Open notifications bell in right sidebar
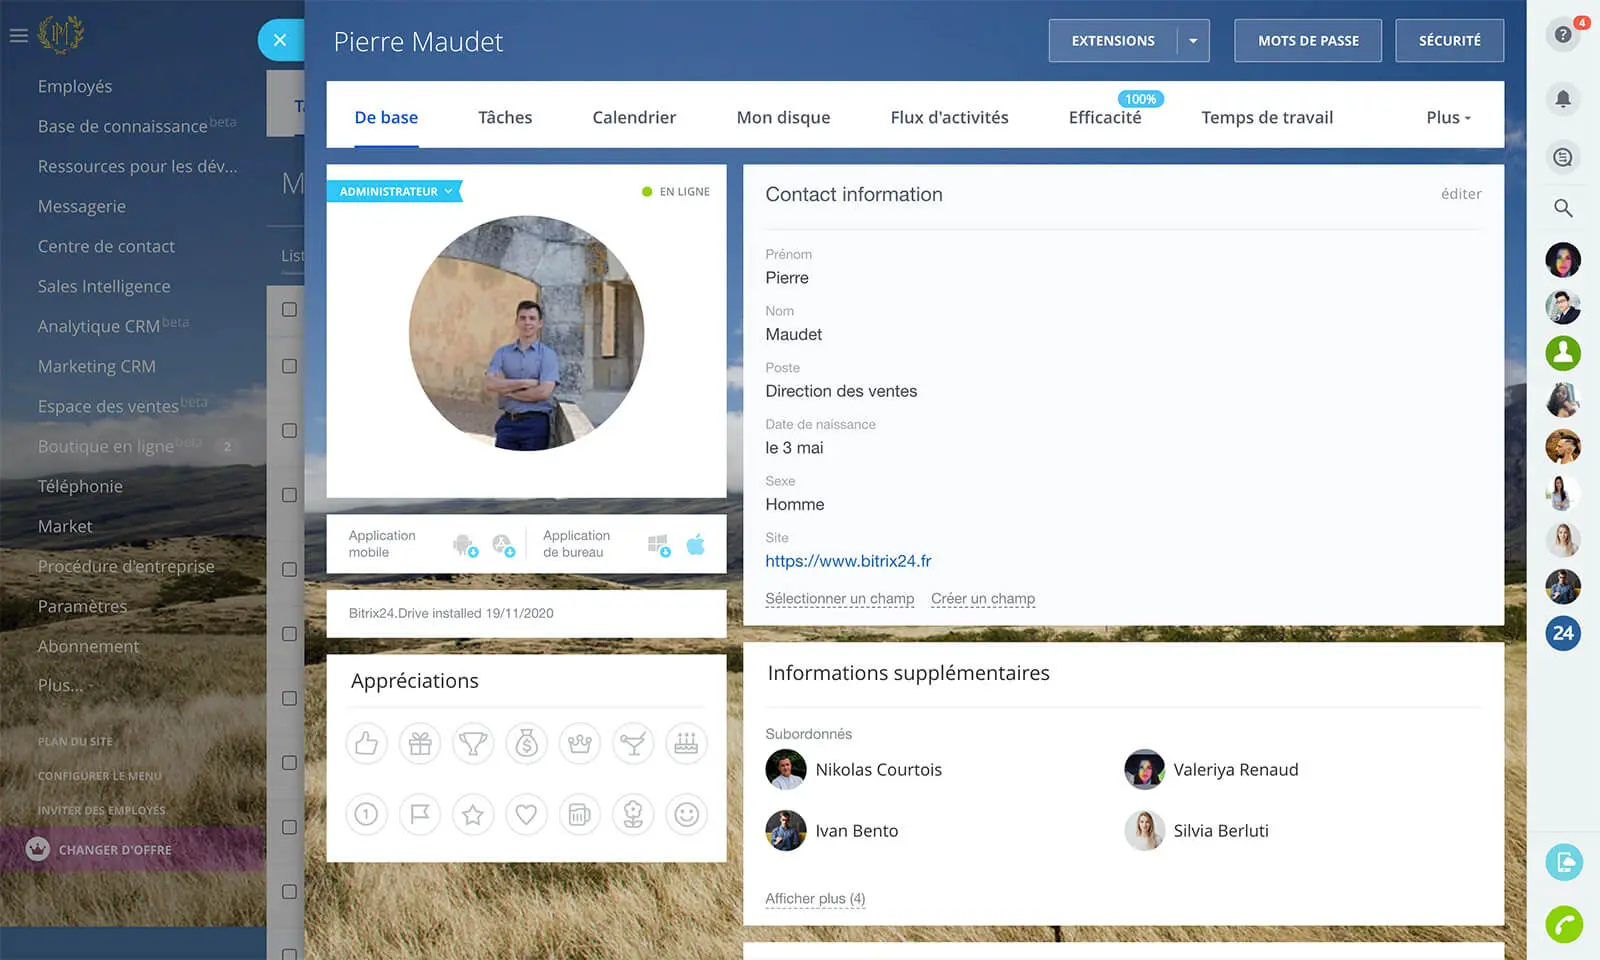 (1563, 98)
